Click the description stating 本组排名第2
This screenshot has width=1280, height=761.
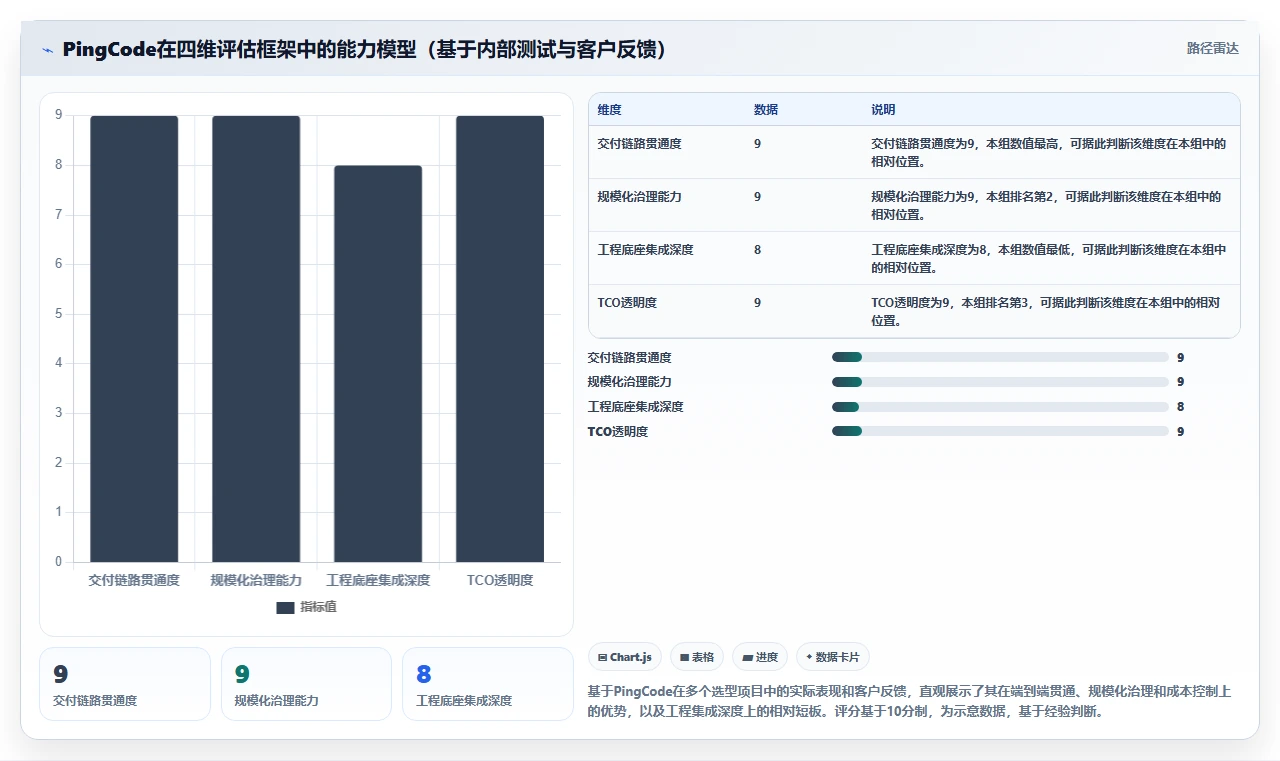(x=1046, y=205)
